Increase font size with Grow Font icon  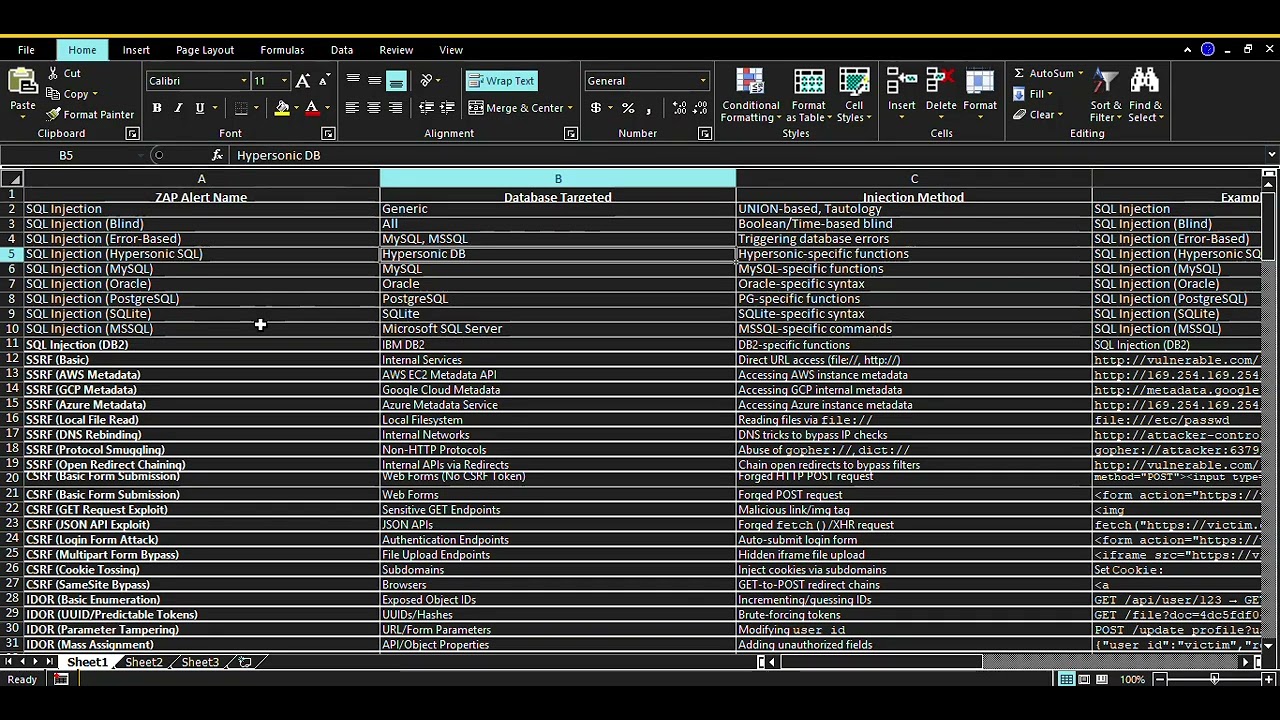coord(303,81)
